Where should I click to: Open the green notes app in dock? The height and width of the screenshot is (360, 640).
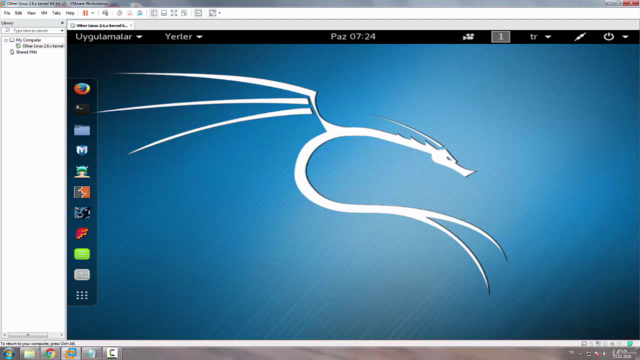click(x=82, y=254)
